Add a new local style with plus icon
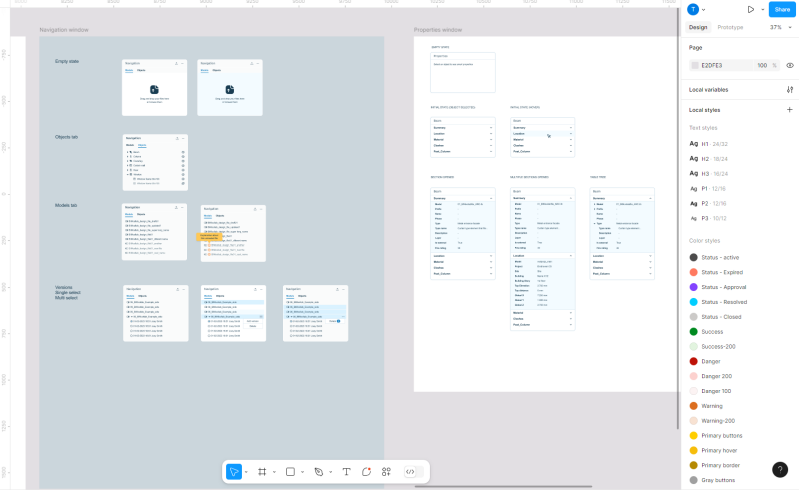799x490 pixels. (789, 110)
